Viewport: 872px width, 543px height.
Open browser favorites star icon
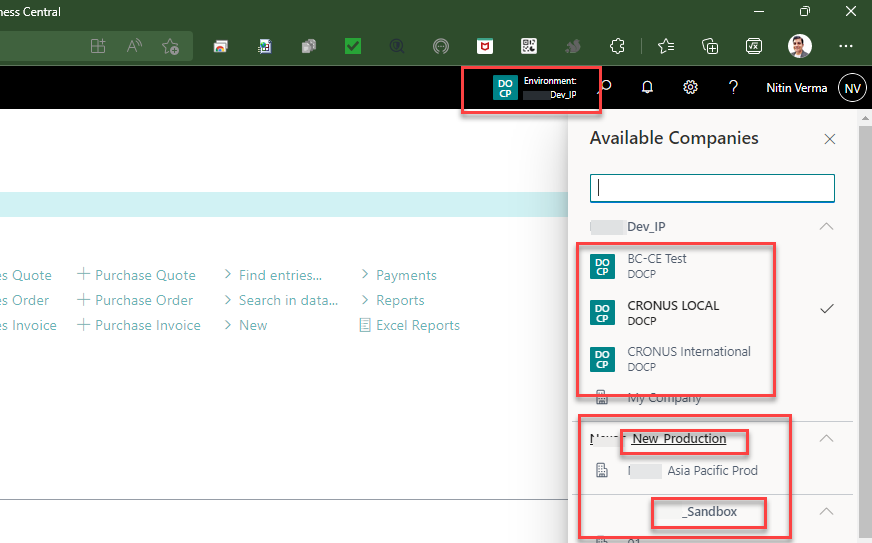[x=666, y=46]
